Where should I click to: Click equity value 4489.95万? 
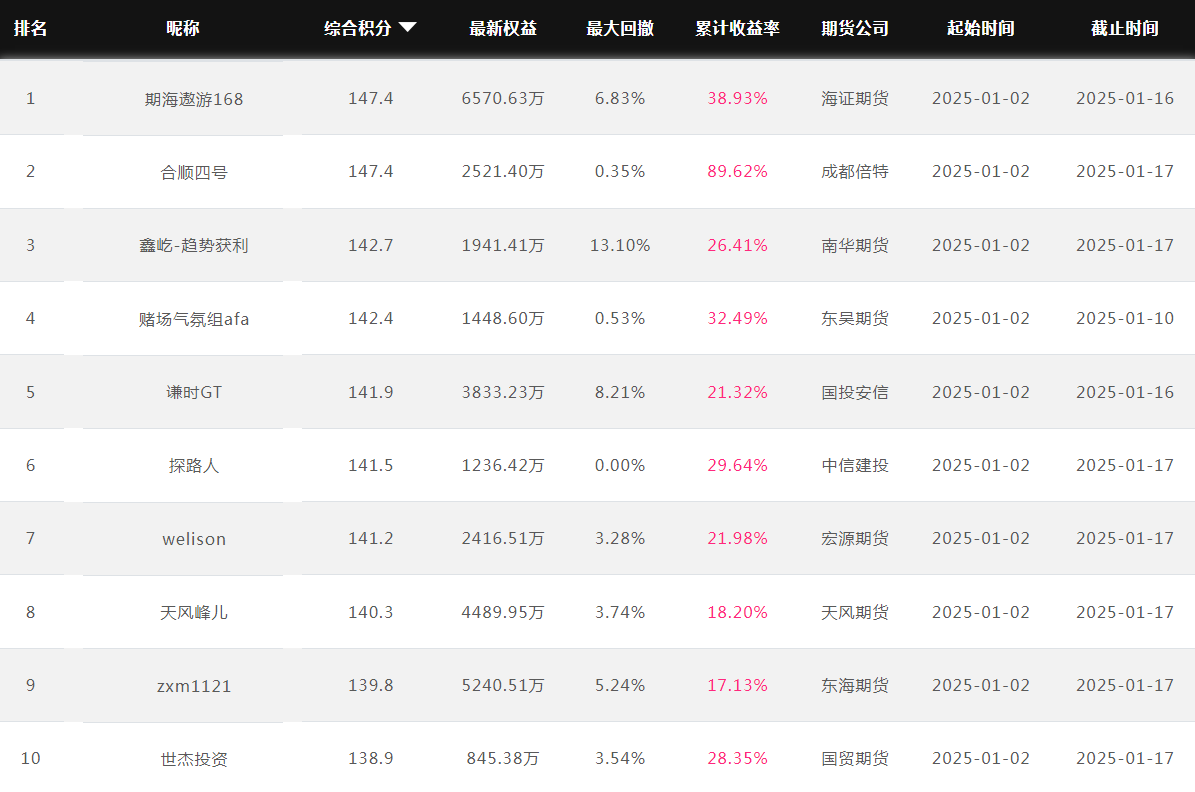pyautogui.click(x=503, y=612)
